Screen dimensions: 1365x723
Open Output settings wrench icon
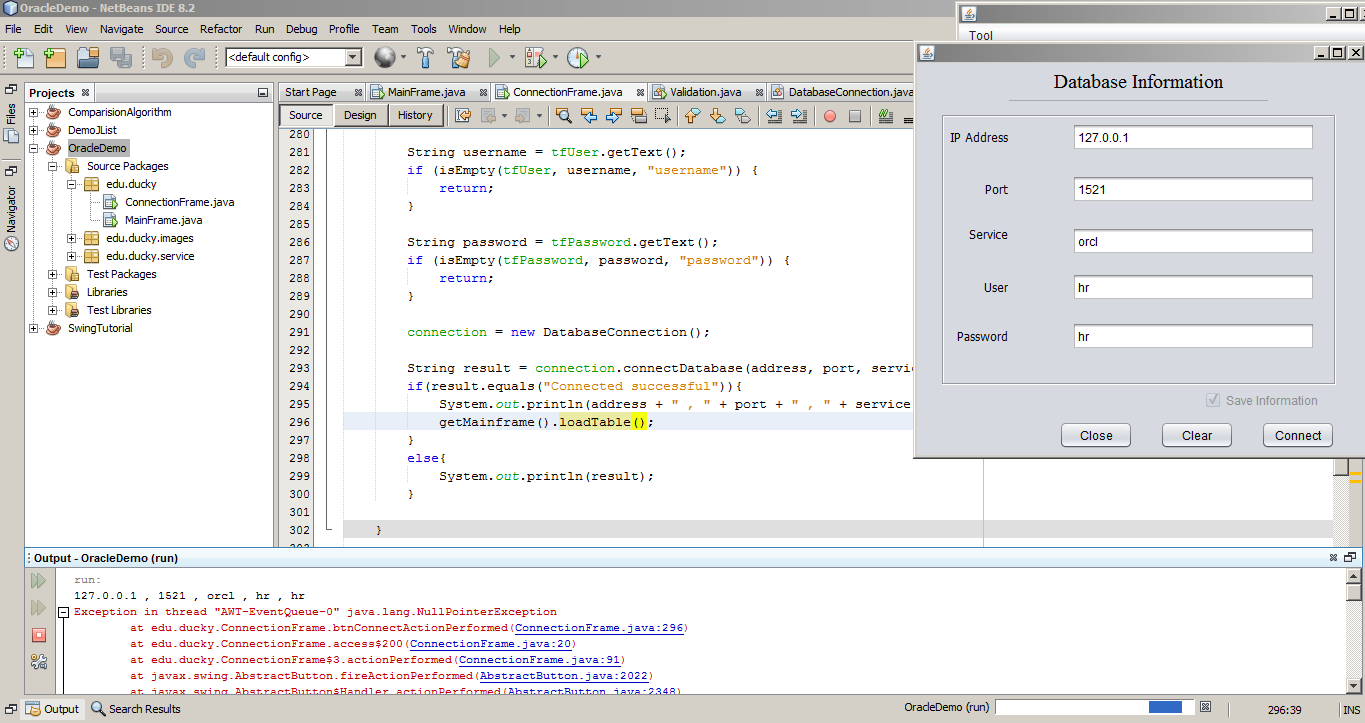[39, 660]
